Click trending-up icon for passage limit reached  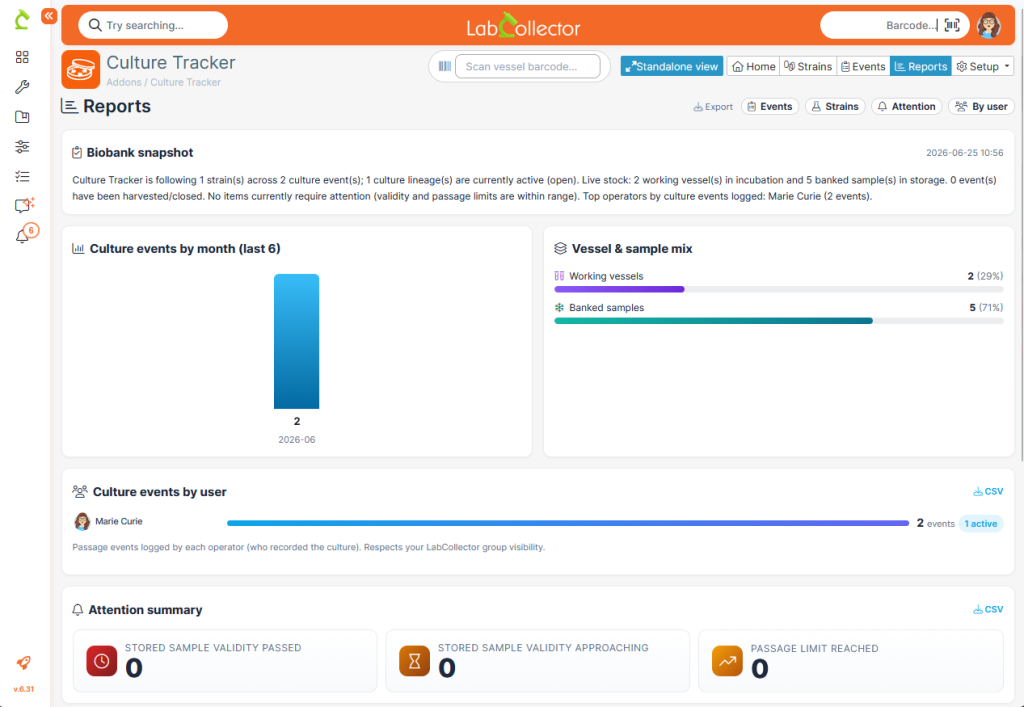728,661
